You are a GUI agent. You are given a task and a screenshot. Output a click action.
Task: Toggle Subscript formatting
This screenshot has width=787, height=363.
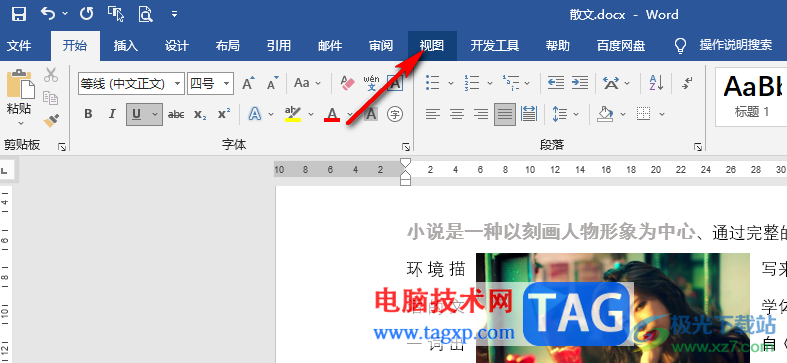[x=200, y=114]
